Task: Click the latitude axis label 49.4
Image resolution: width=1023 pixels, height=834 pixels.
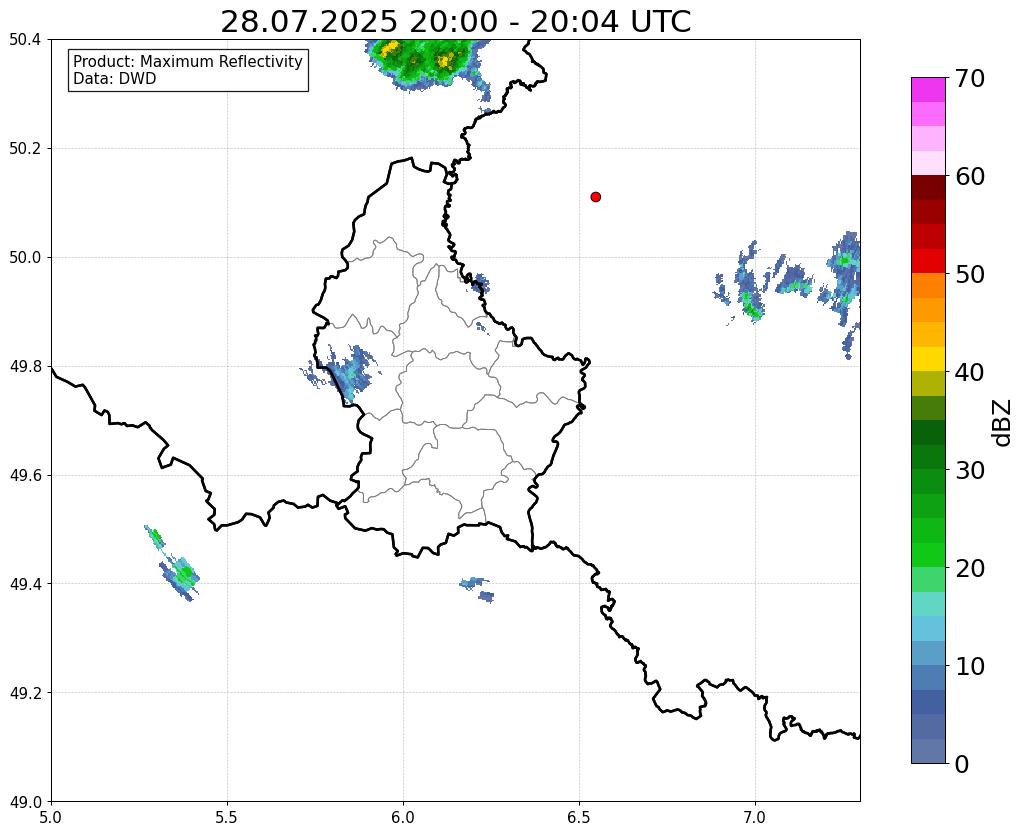Action: pos(25,584)
